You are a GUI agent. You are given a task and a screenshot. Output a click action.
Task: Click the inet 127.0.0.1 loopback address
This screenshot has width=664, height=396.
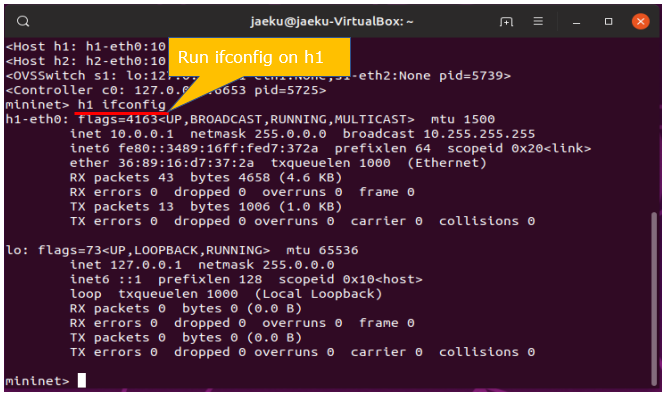tap(126, 265)
